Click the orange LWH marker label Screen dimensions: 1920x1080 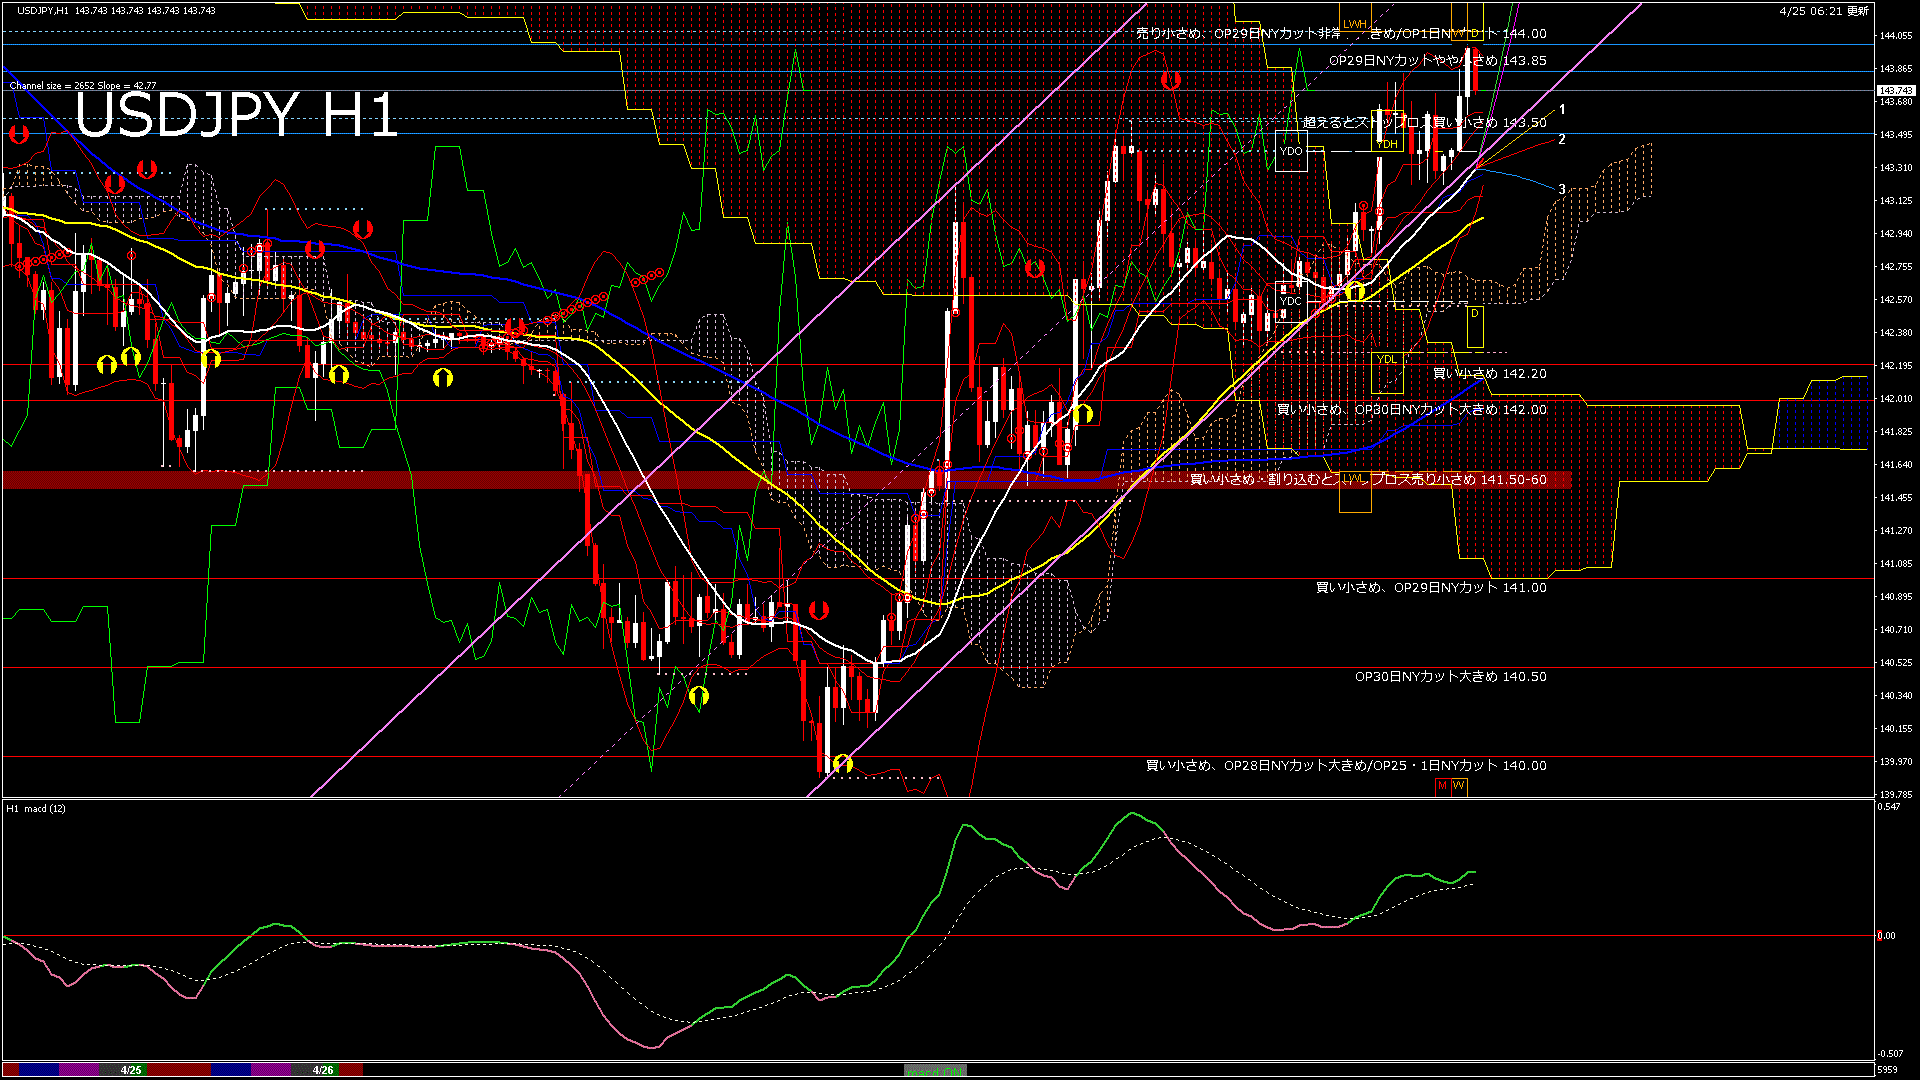click(1354, 24)
